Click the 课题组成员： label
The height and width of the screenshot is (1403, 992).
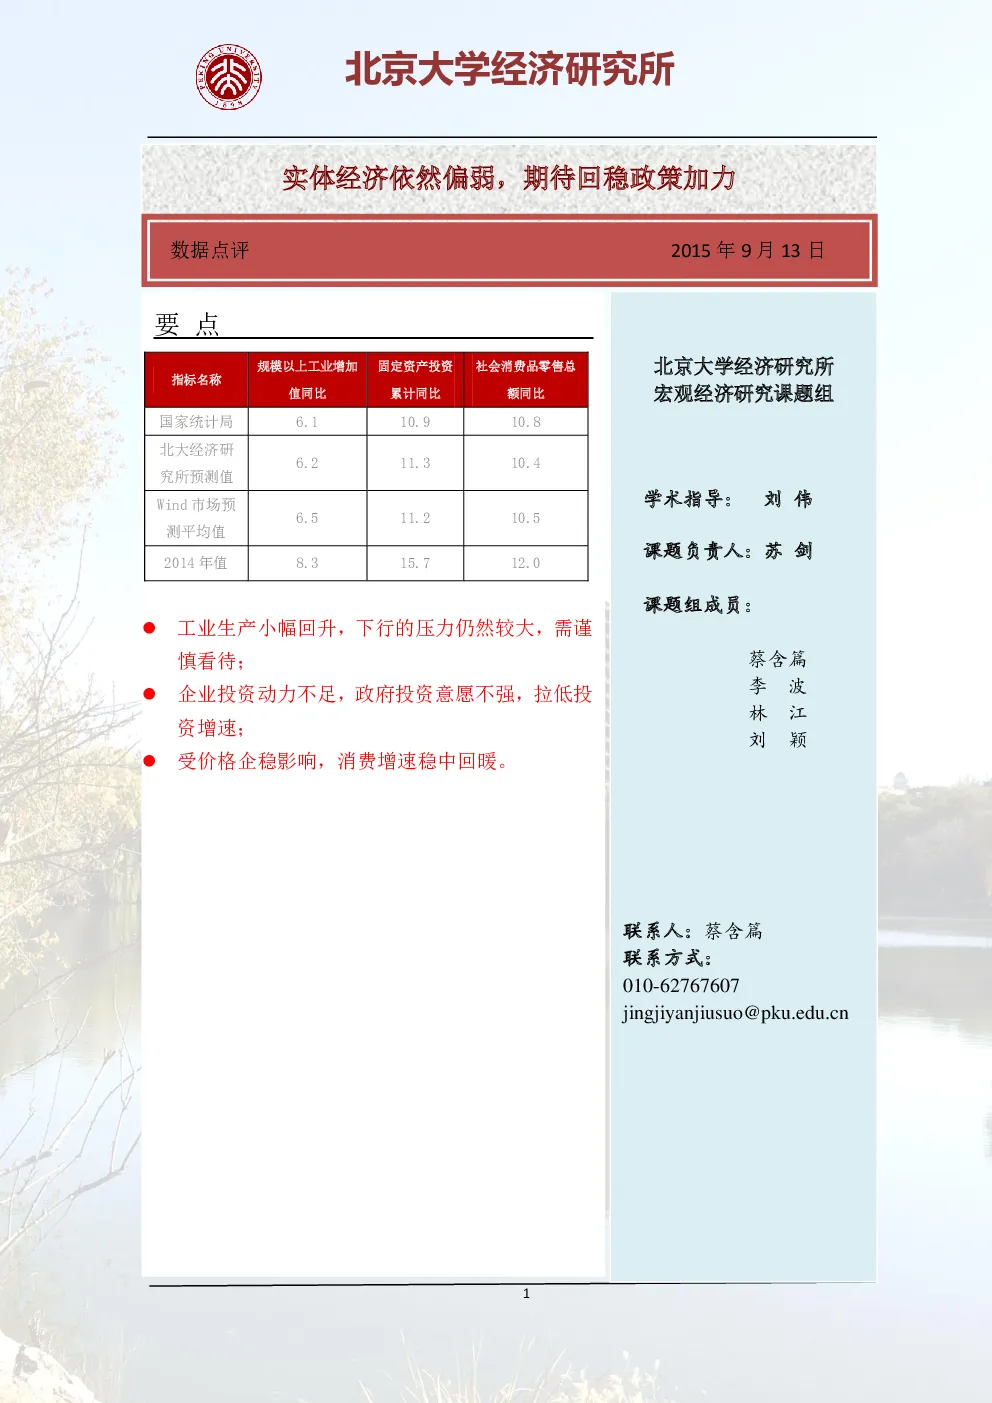click(698, 604)
